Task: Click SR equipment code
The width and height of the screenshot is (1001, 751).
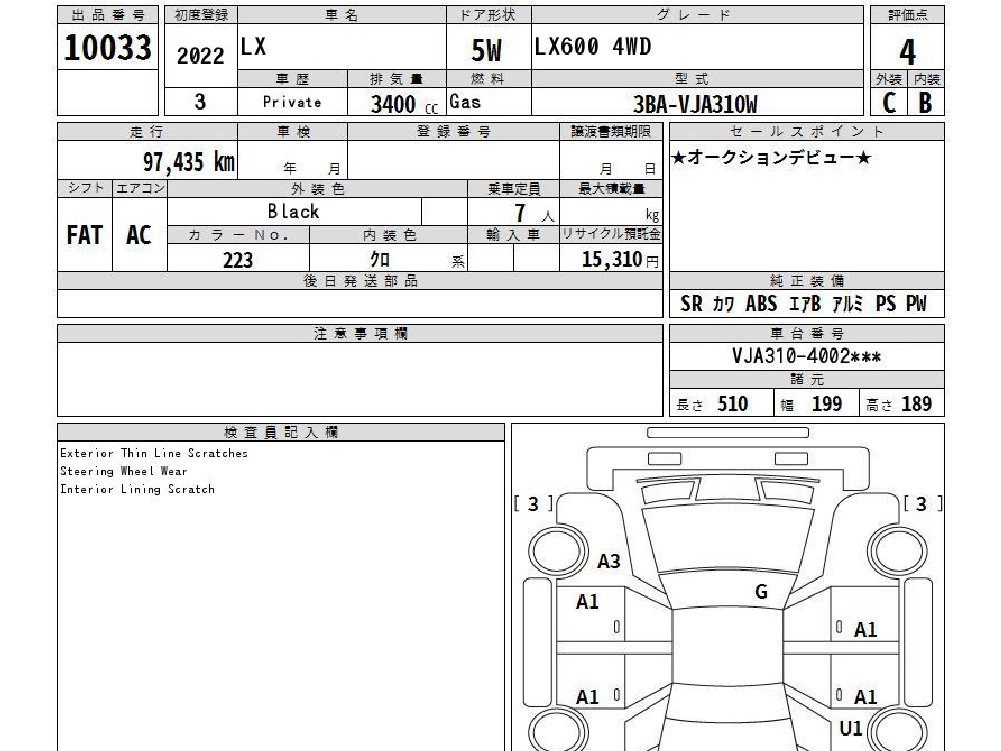Action: click(691, 304)
